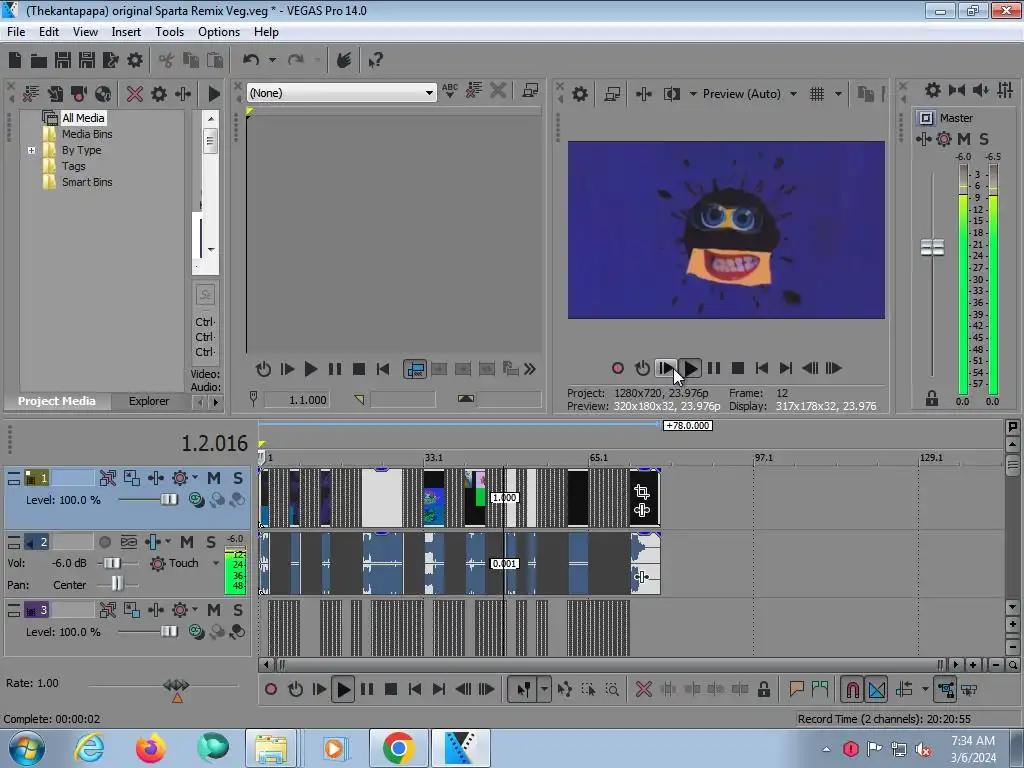Click the preview overlays grid icon
1024x768 pixels.
[816, 94]
